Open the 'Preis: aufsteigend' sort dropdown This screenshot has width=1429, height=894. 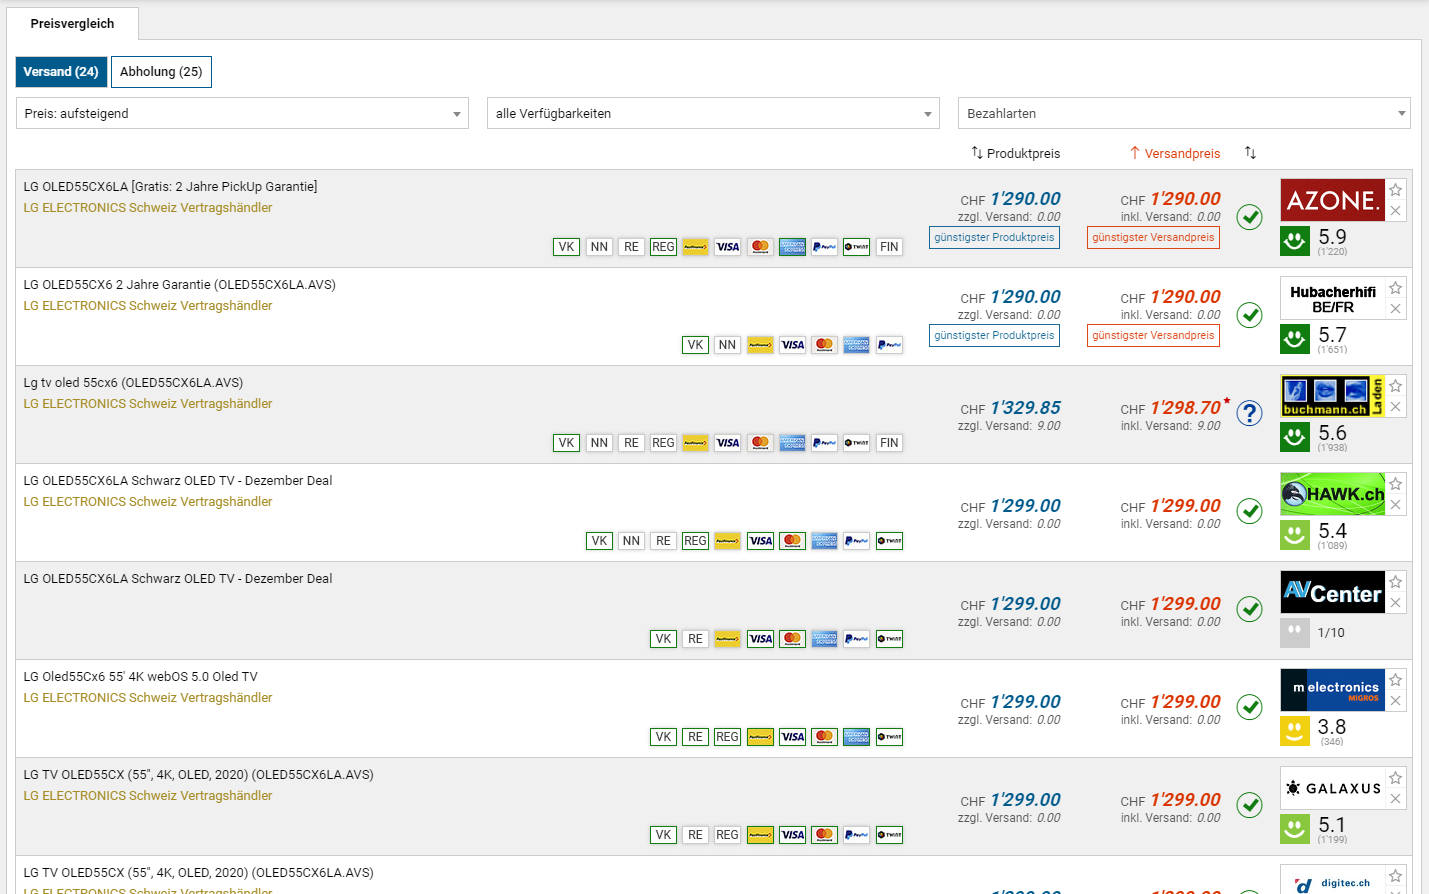click(x=242, y=113)
